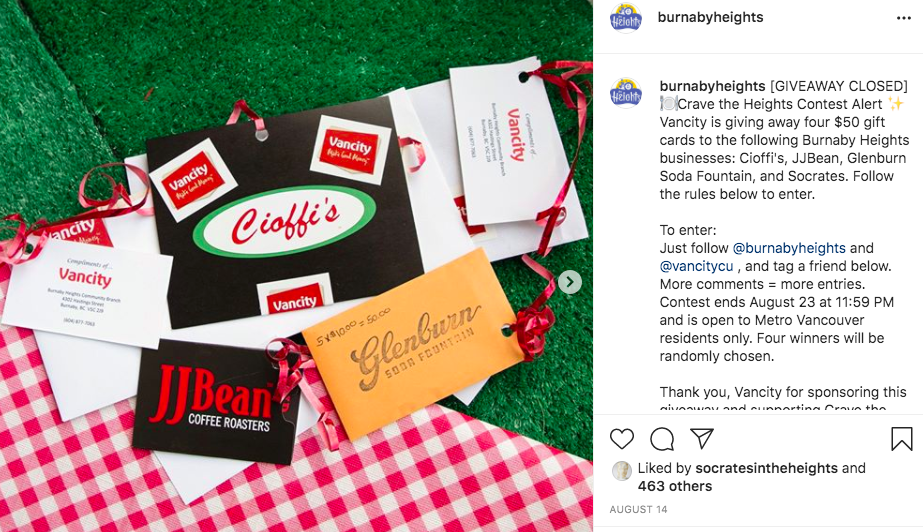View the list of 463 others likes
This screenshot has width=923, height=532.
[675, 487]
